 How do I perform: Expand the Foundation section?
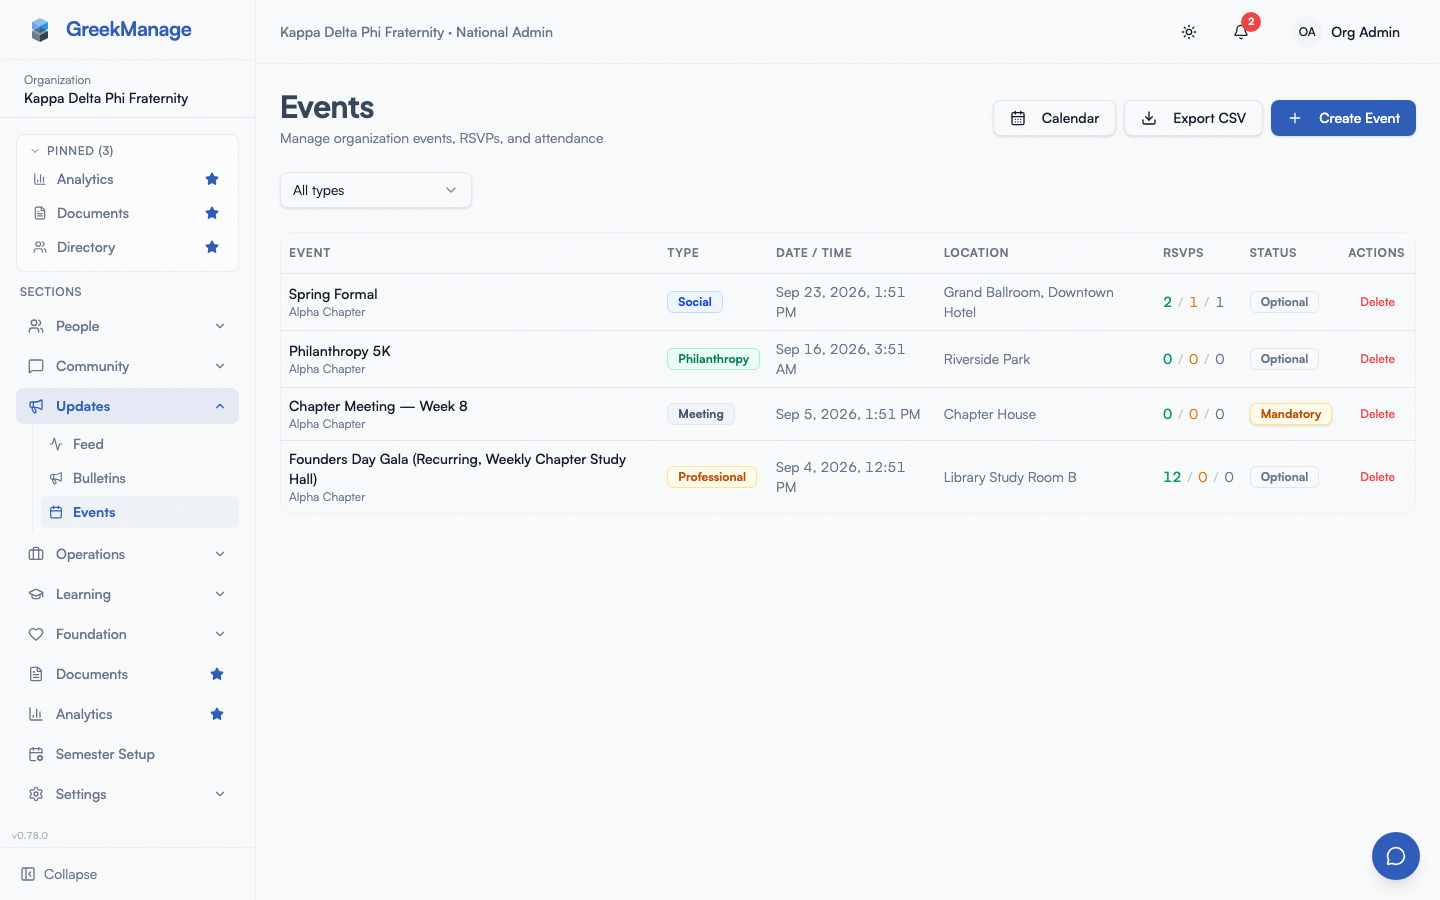[x=127, y=634]
